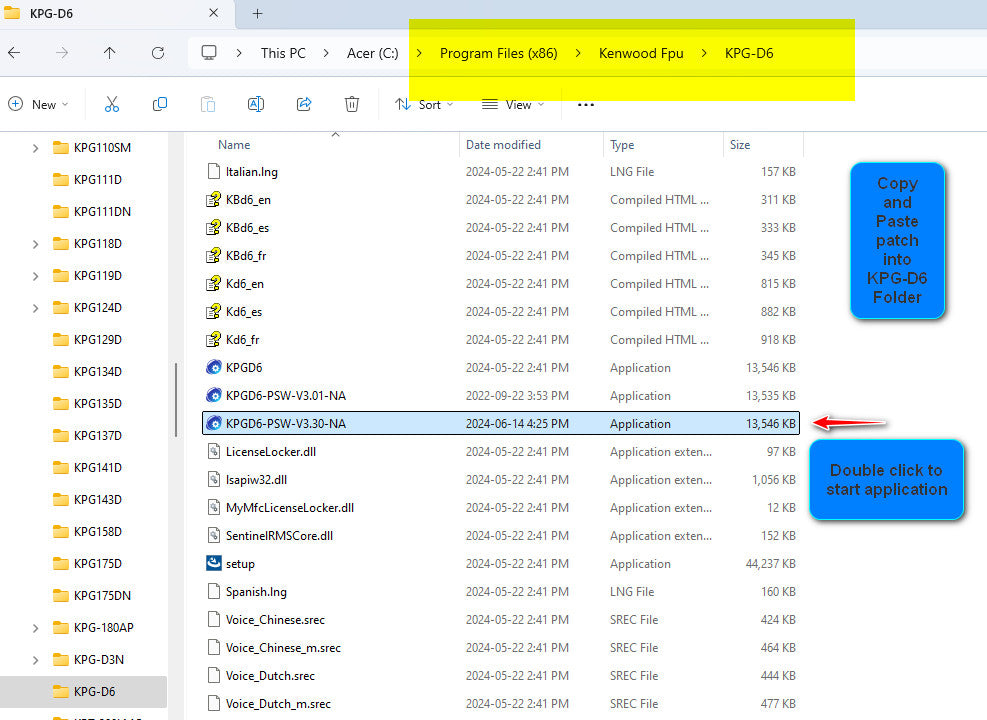Select KPG134D folder icon in sidebar
The width and height of the screenshot is (987, 720).
pos(60,371)
